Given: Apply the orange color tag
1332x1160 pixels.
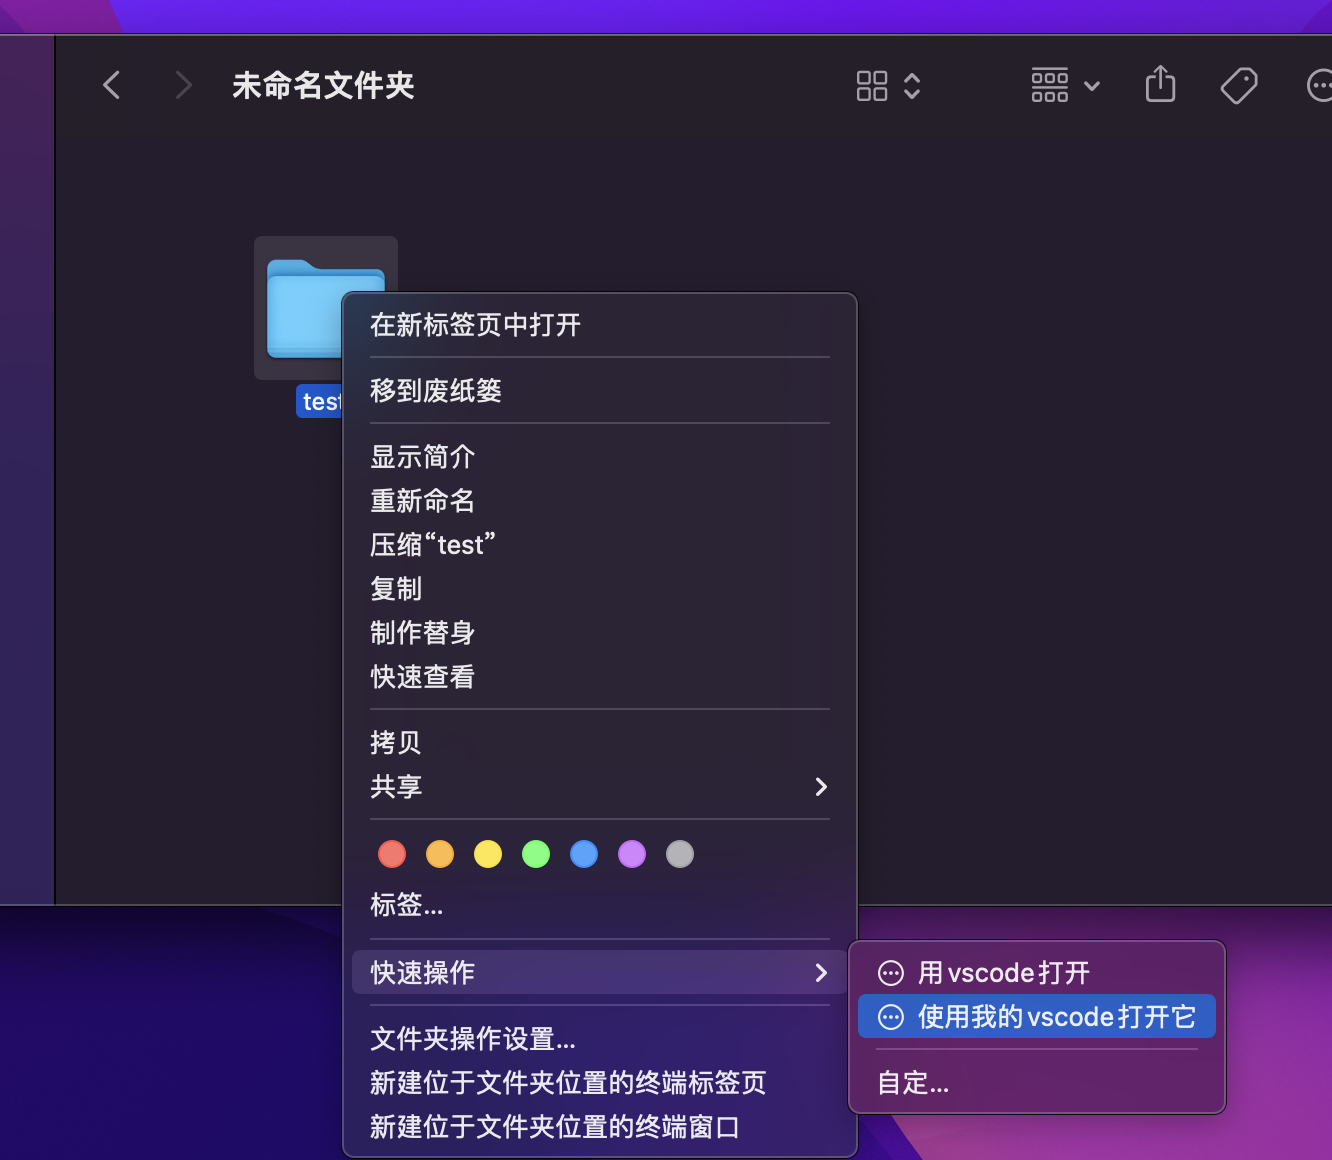Looking at the screenshot, I should pyautogui.click(x=440, y=854).
